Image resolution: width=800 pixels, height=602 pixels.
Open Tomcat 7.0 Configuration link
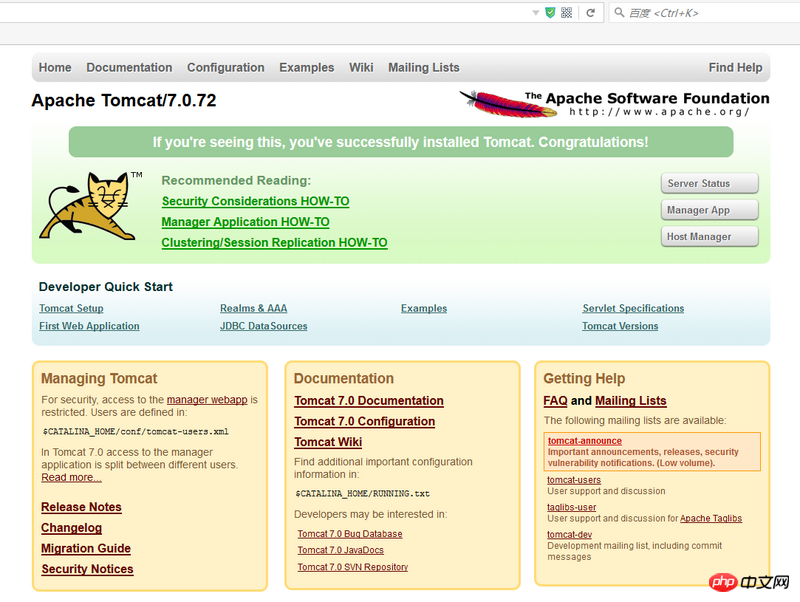365,421
